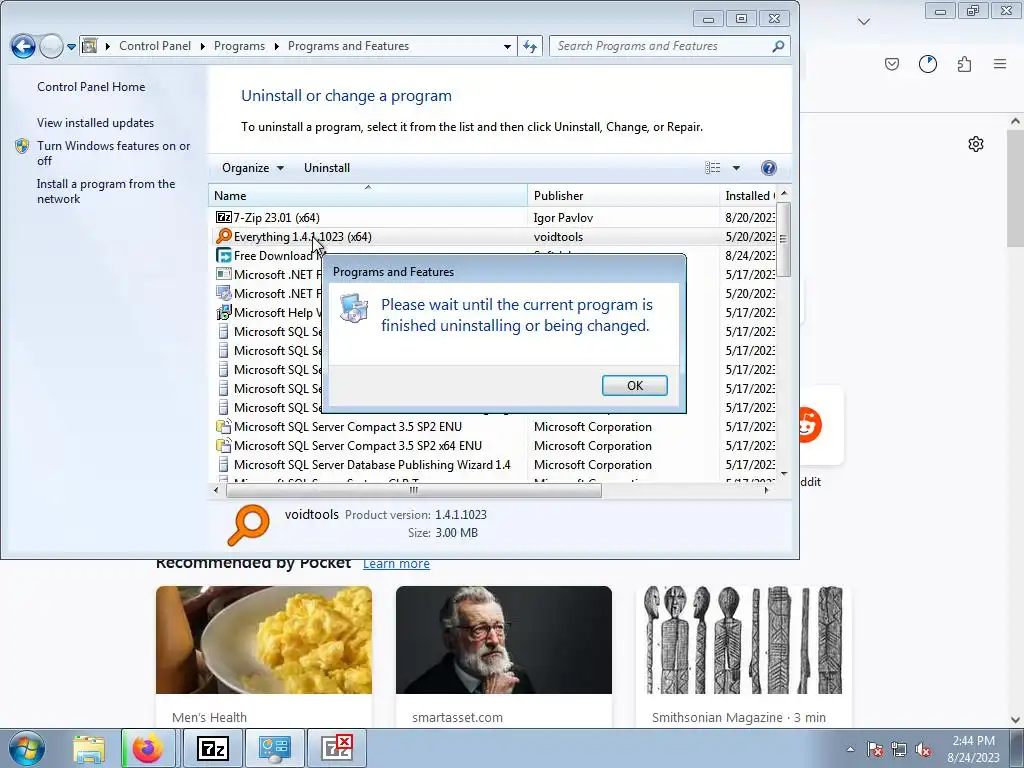Click the Forward navigation arrow in Control Panel
This screenshot has height=768, width=1024.
click(x=51, y=46)
